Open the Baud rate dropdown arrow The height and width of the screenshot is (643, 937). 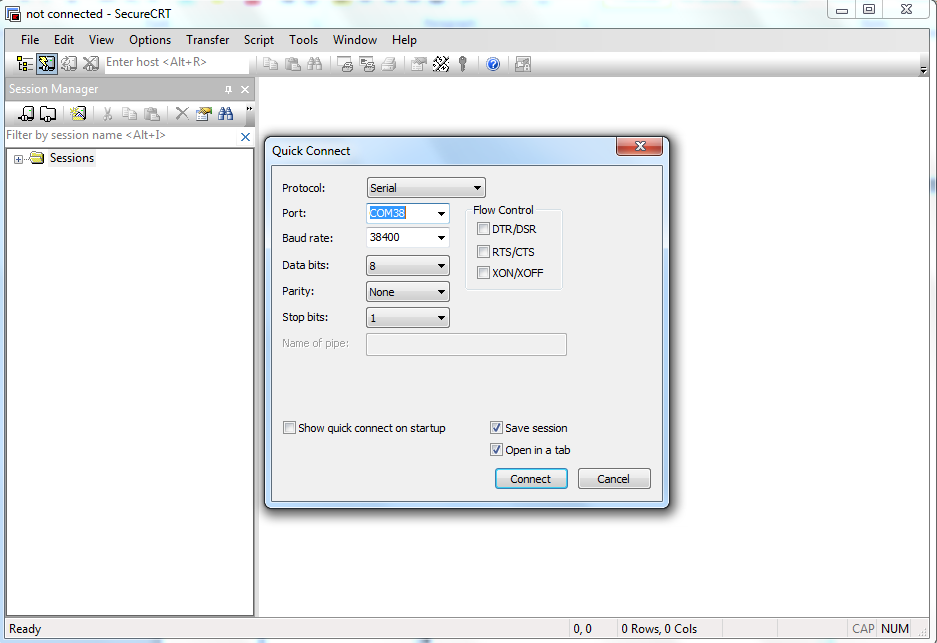(441, 238)
